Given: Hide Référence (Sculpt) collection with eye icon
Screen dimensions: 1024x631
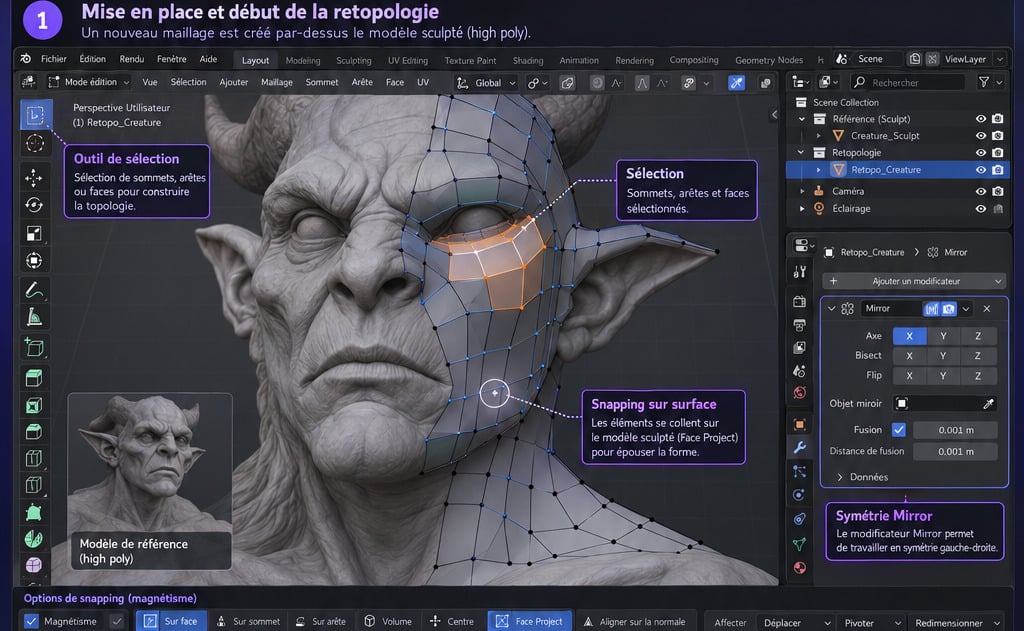Looking at the screenshot, I should point(980,119).
